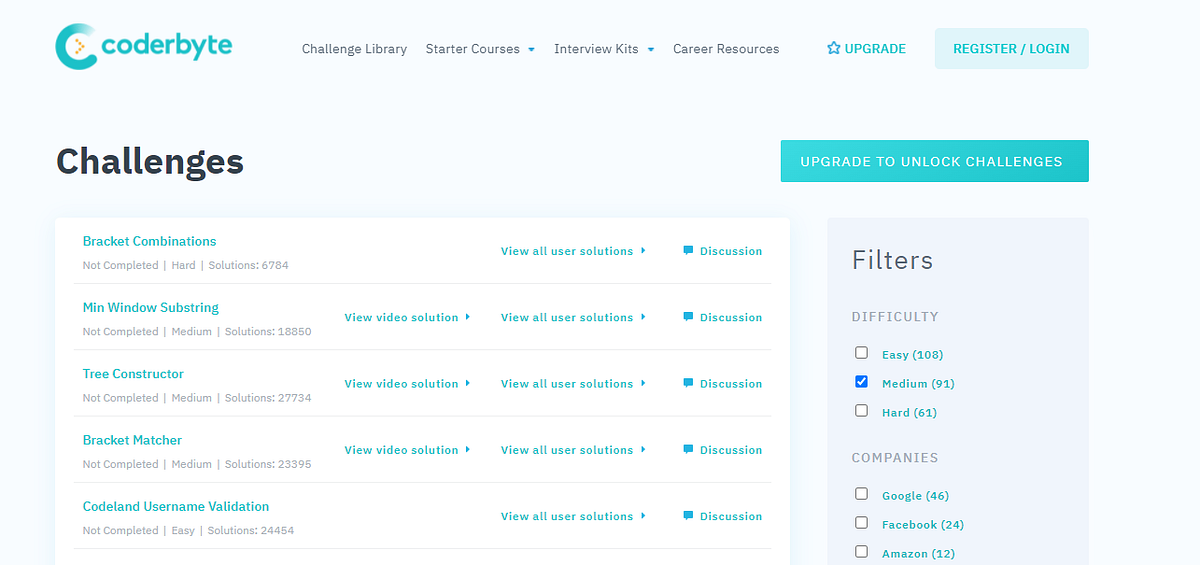Viewport: 1200px width, 565px height.
Task: Click the chat icon for Codeland Username Validation
Action: pos(688,516)
